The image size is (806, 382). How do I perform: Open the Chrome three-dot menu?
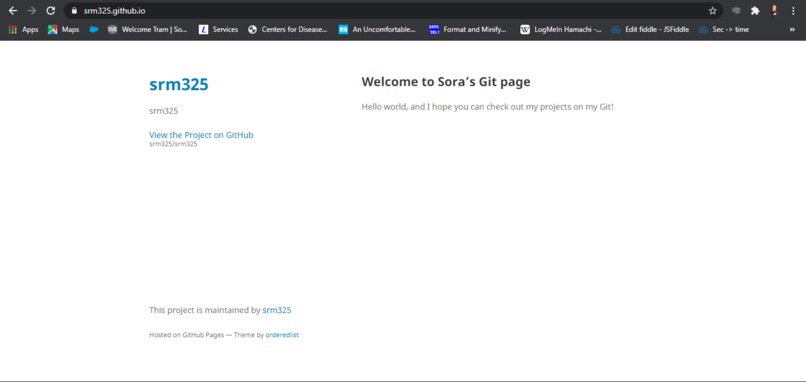pos(793,11)
